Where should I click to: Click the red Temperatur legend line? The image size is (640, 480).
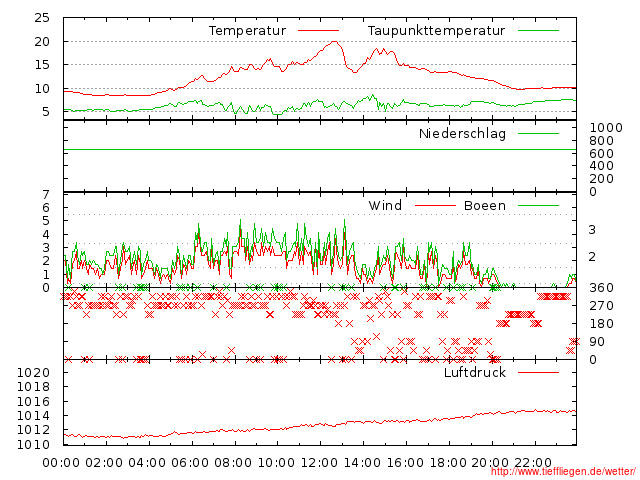pyautogui.click(x=318, y=31)
